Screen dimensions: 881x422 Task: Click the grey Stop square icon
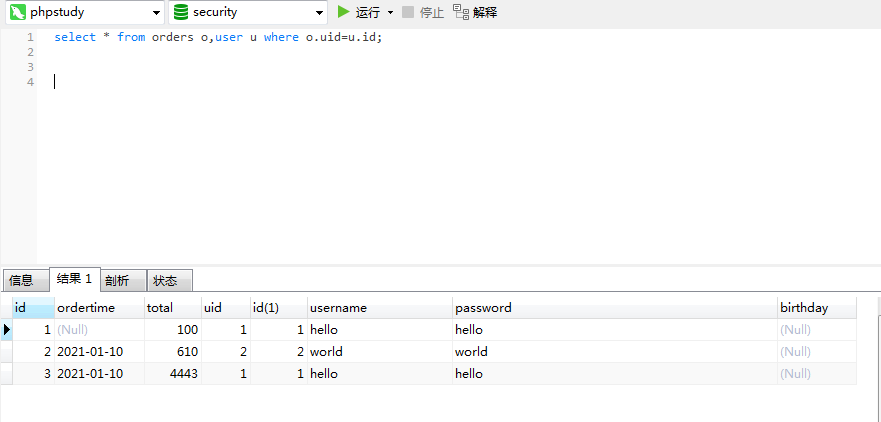coord(408,12)
